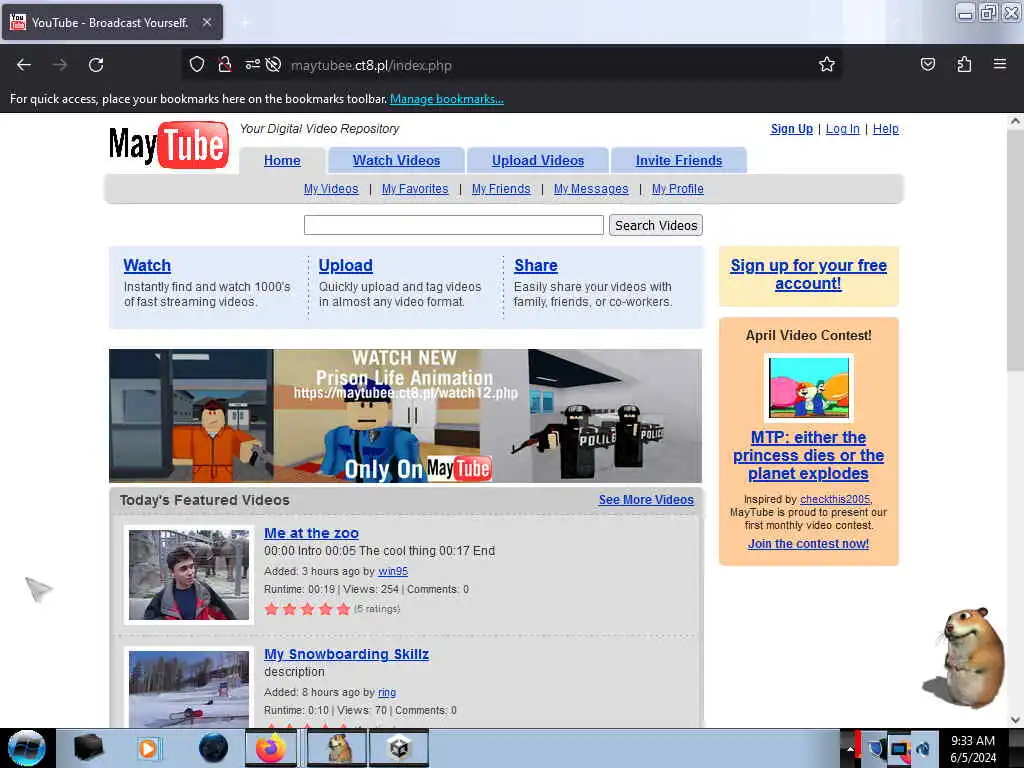Open the cube app taskbar icon
The image size is (1024, 768).
click(398, 748)
